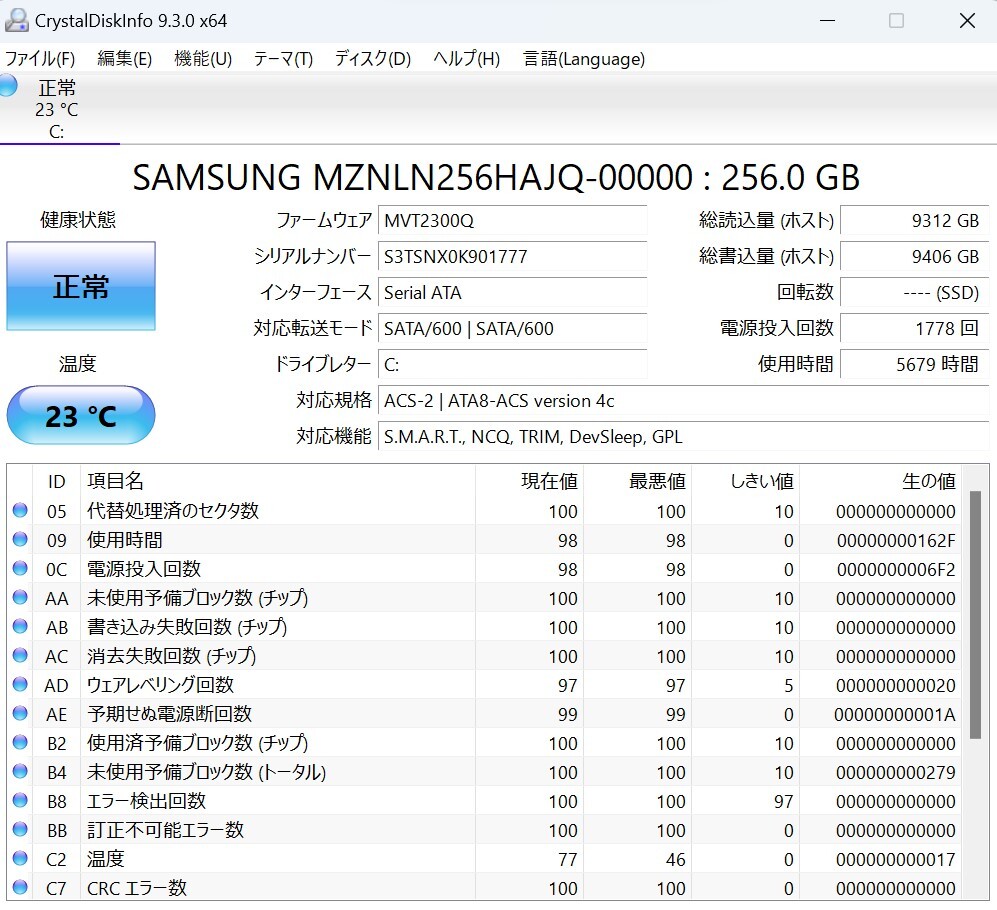Click the status orb of row B4
Image resolution: width=997 pixels, height=910 pixels.
(x=20, y=771)
